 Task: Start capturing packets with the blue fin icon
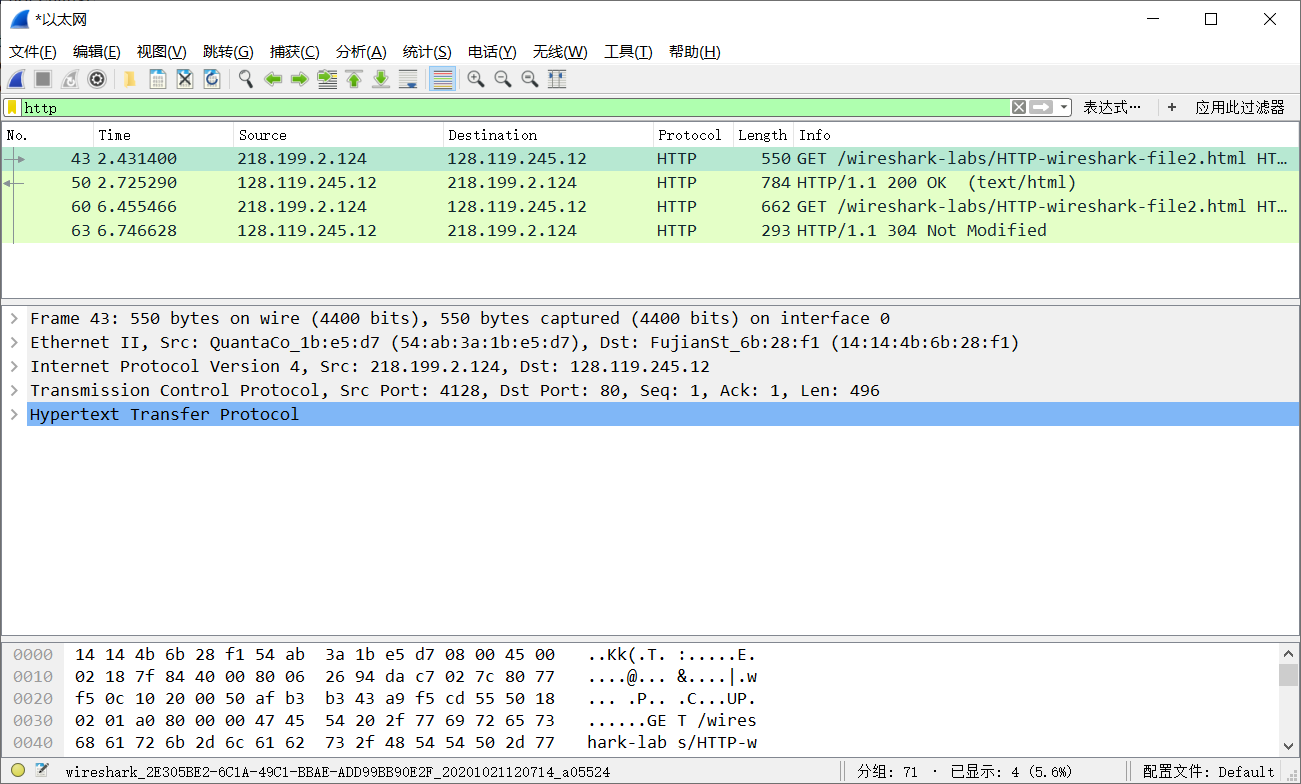click(16, 79)
